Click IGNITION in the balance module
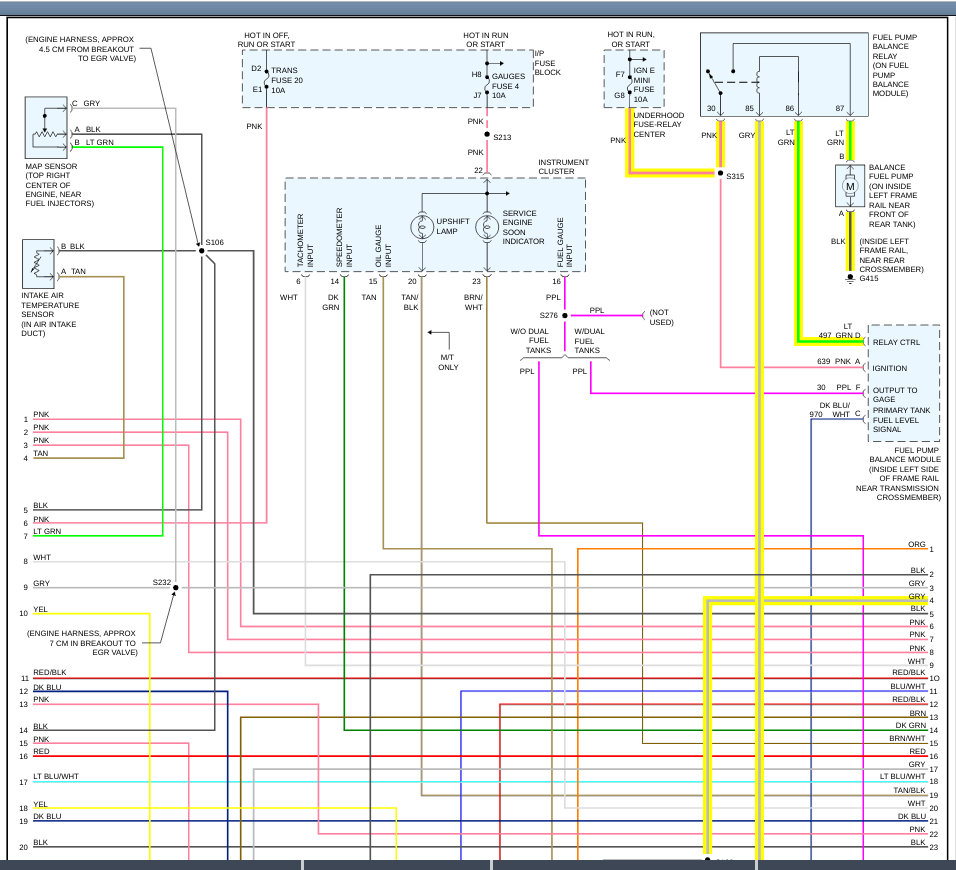This screenshot has width=956, height=870. pyautogui.click(x=889, y=368)
